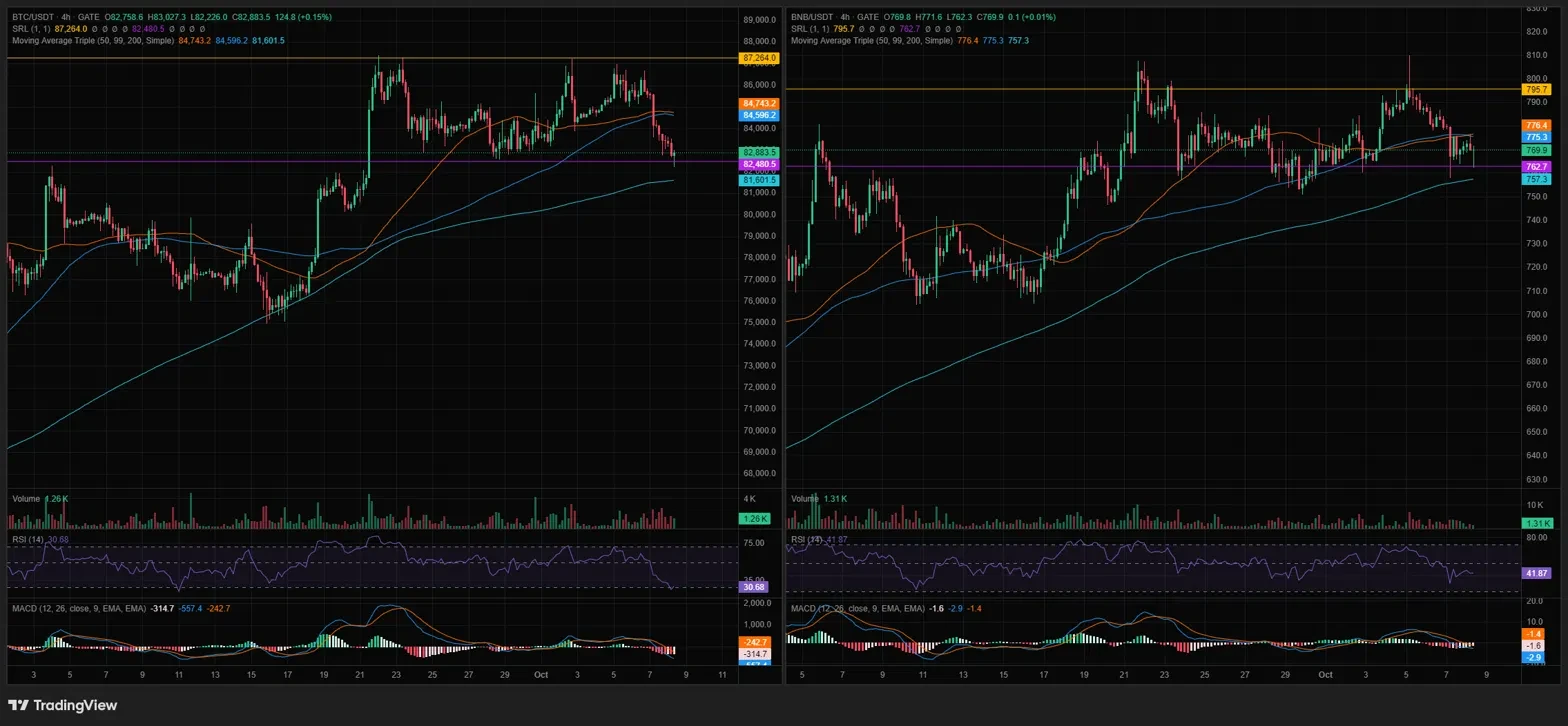Select the RSI (14) legend on BTC chart
Viewport: 1568px width, 726px height.
(28, 540)
